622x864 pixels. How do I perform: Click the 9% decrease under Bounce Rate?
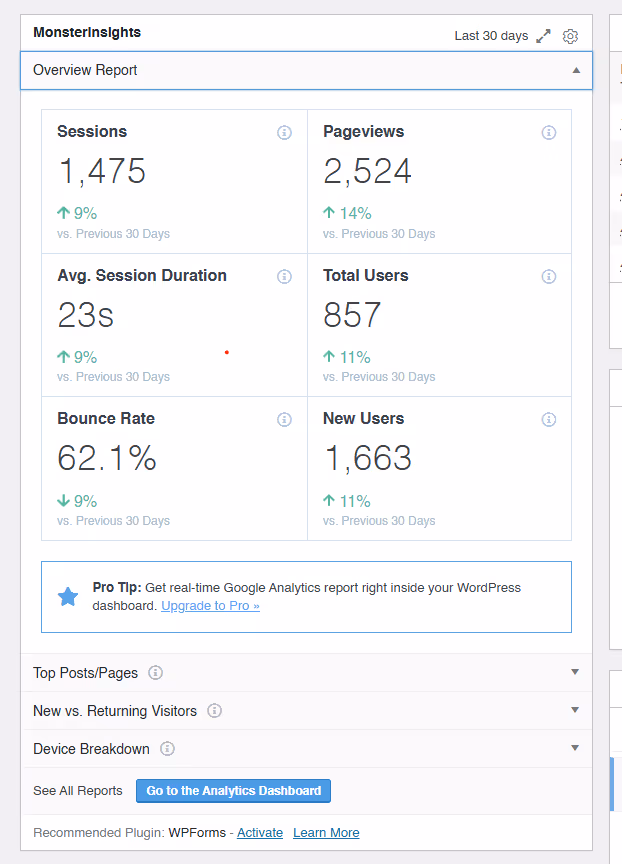(x=77, y=501)
